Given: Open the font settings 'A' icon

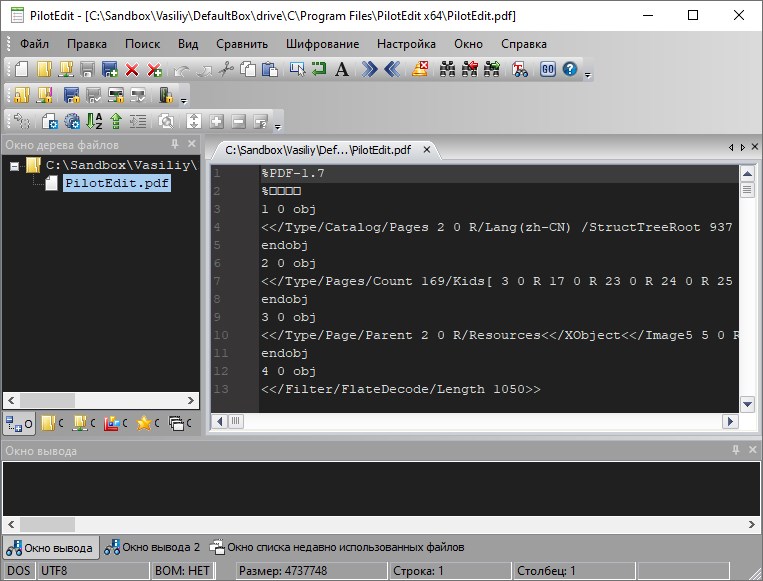Looking at the screenshot, I should click(x=342, y=69).
